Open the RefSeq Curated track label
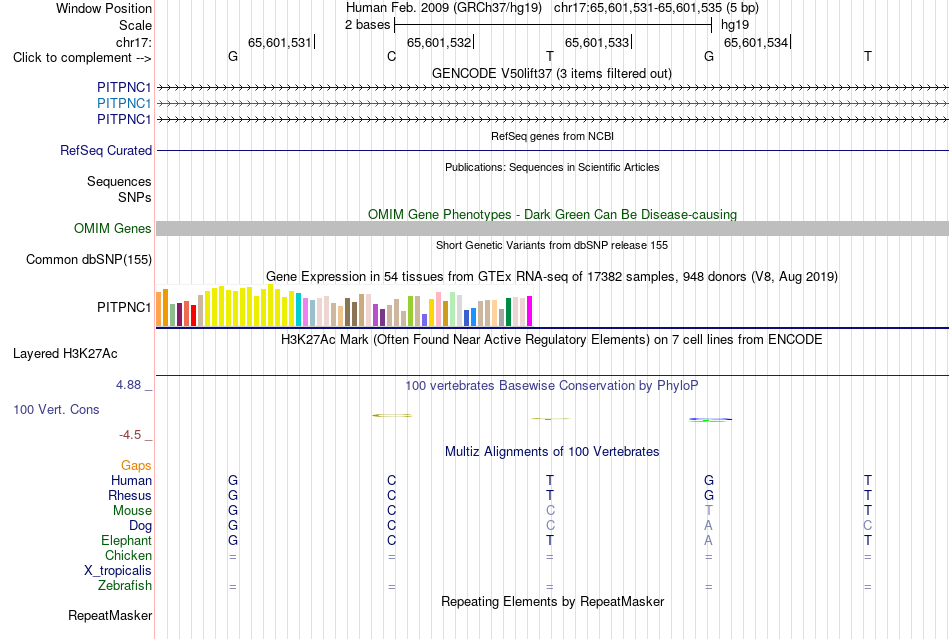This screenshot has height=639, width=950. [x=106, y=150]
